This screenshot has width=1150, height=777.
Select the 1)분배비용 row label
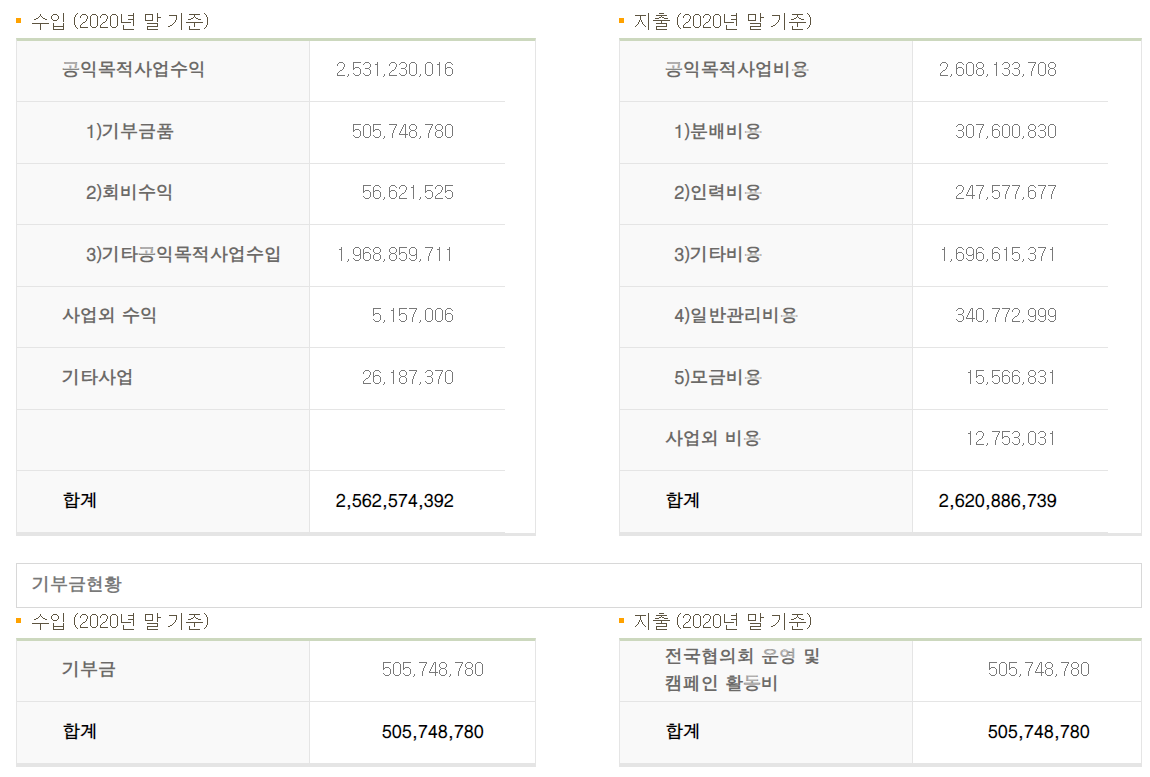[x=717, y=132]
